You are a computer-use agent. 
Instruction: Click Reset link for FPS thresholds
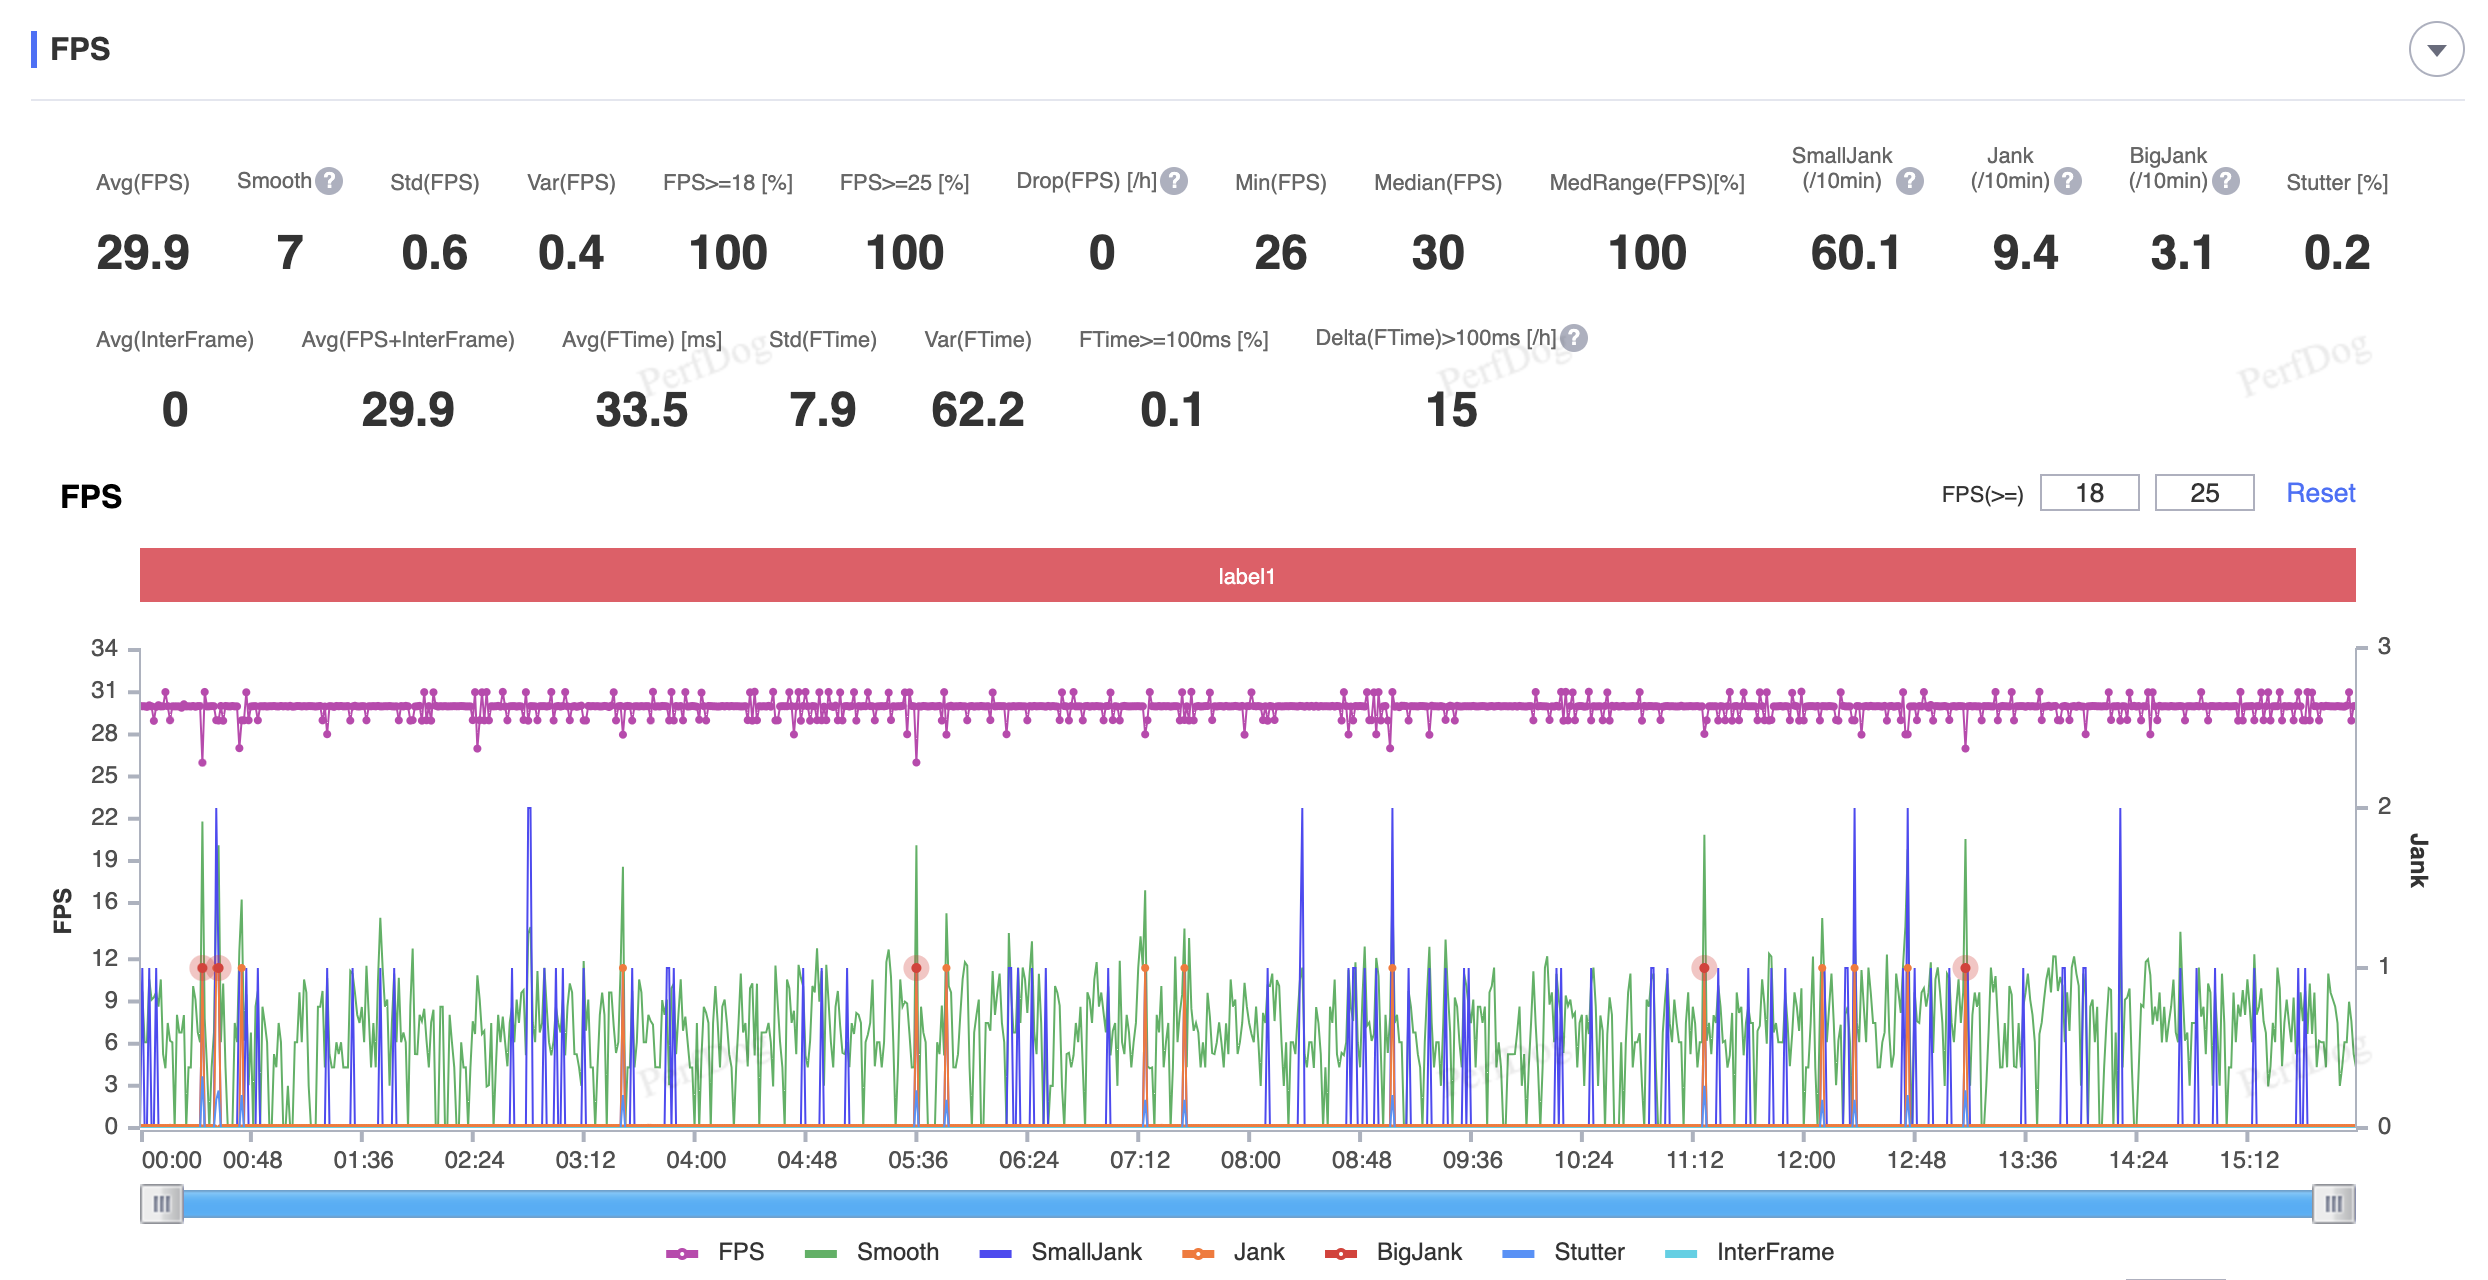tap(2320, 493)
